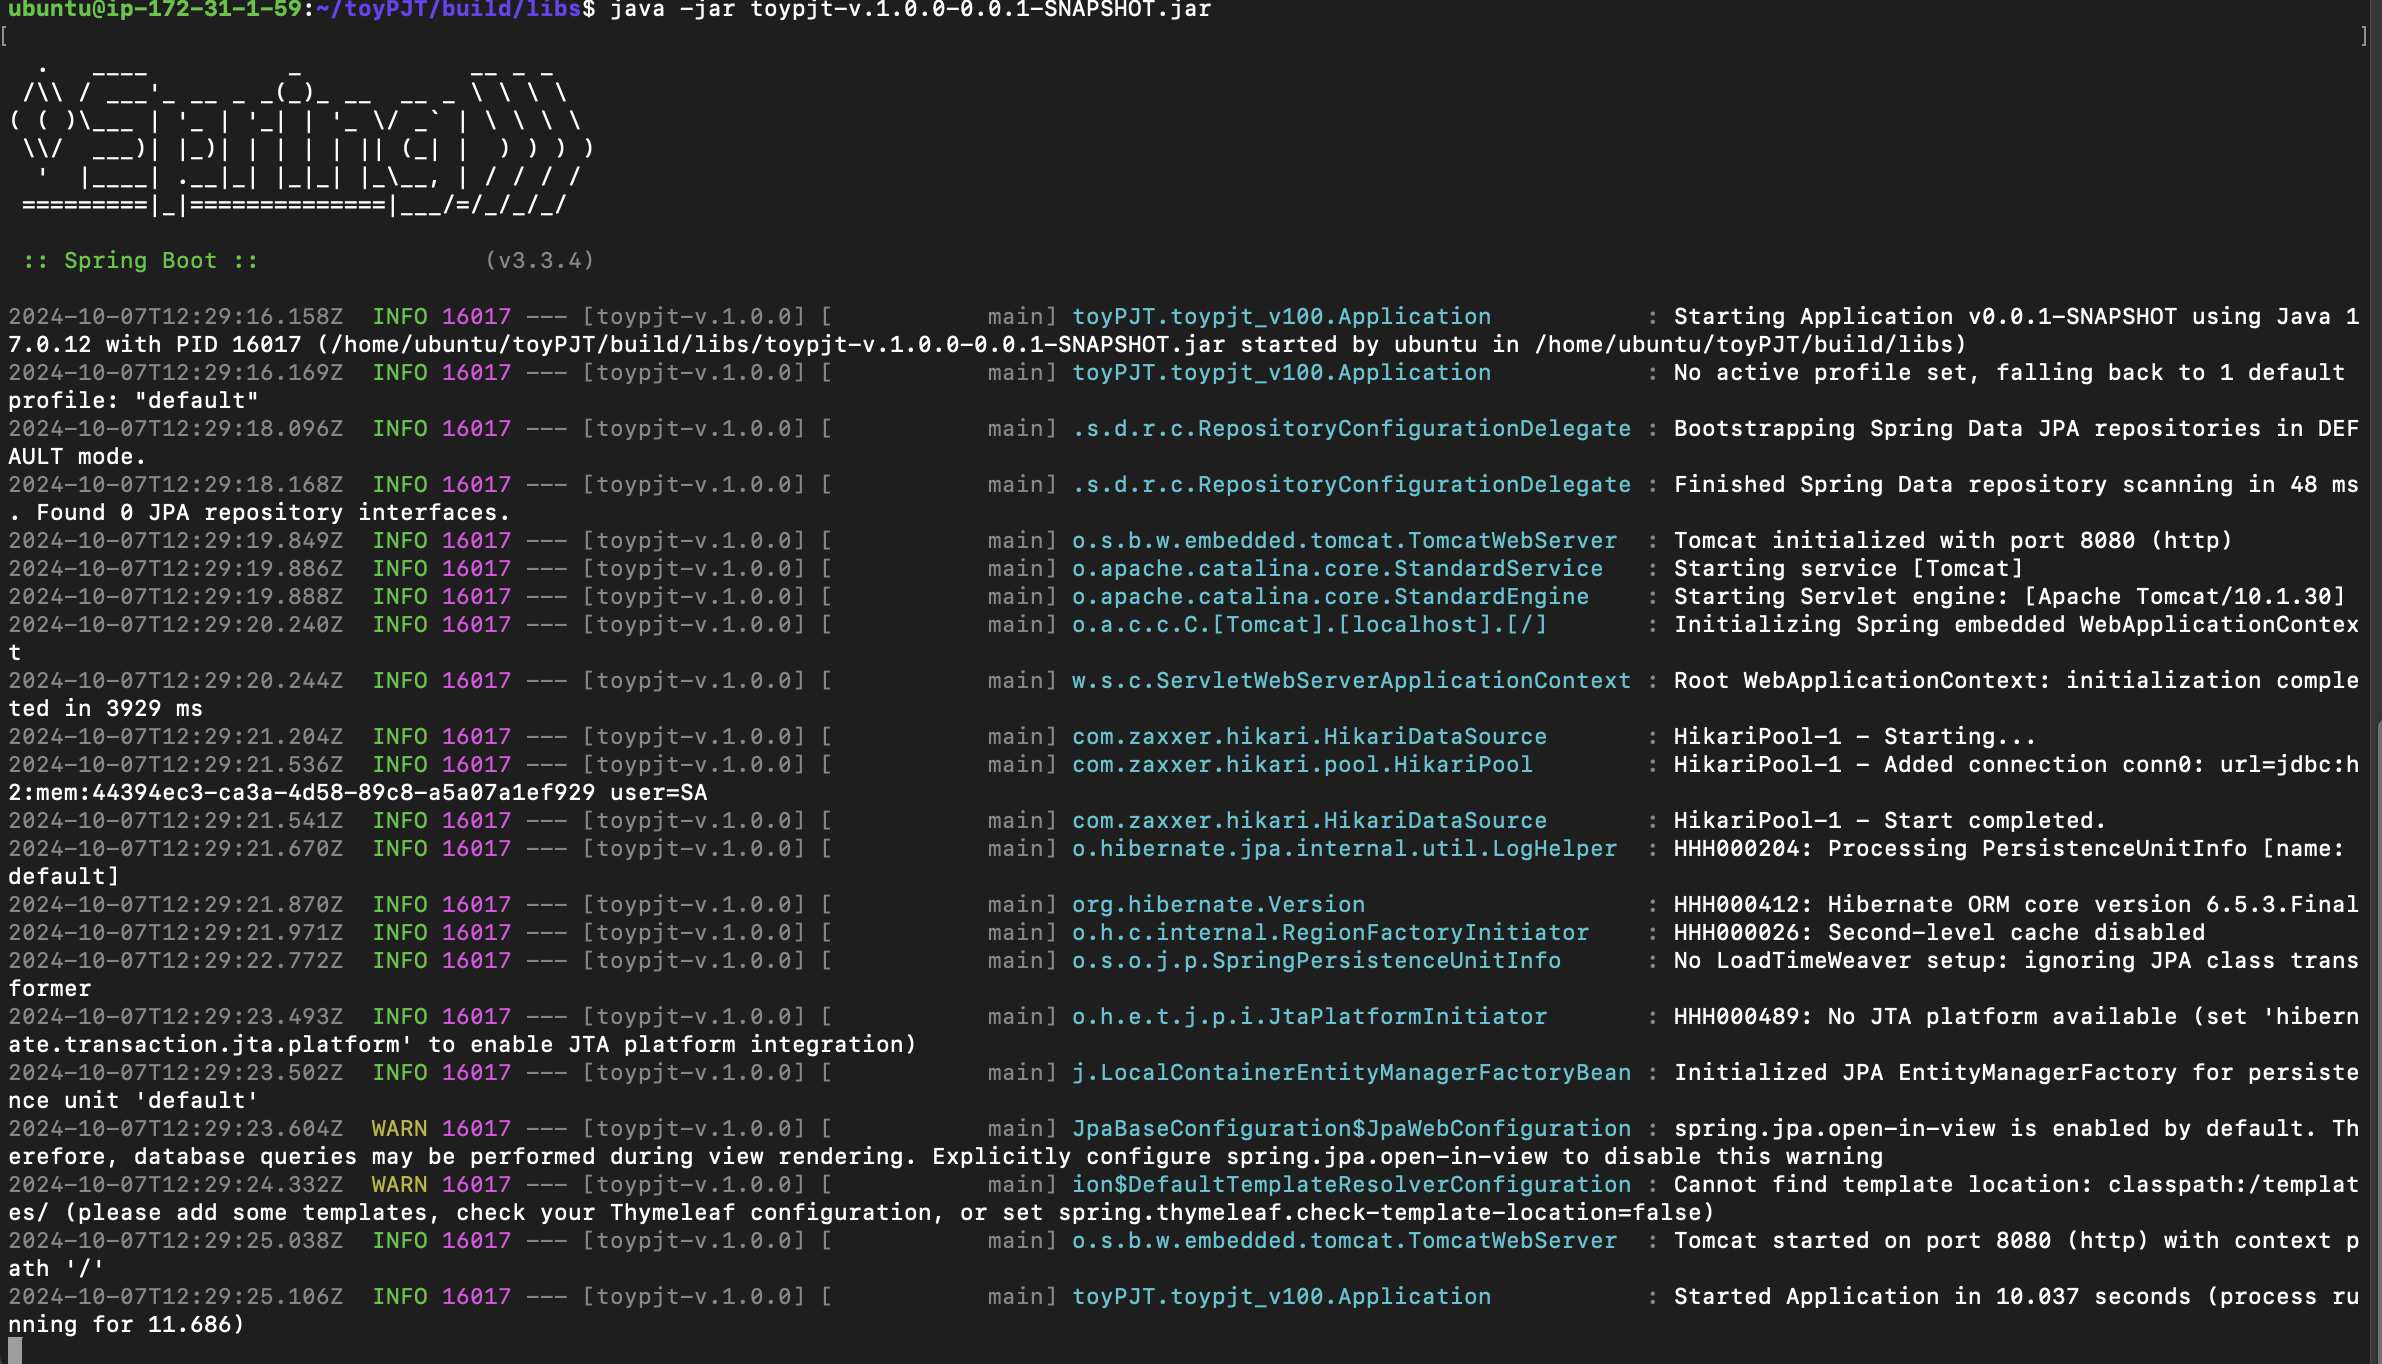Click the WARN label at 12:29:23.604Z
2382x1364 pixels.
[399, 1129]
